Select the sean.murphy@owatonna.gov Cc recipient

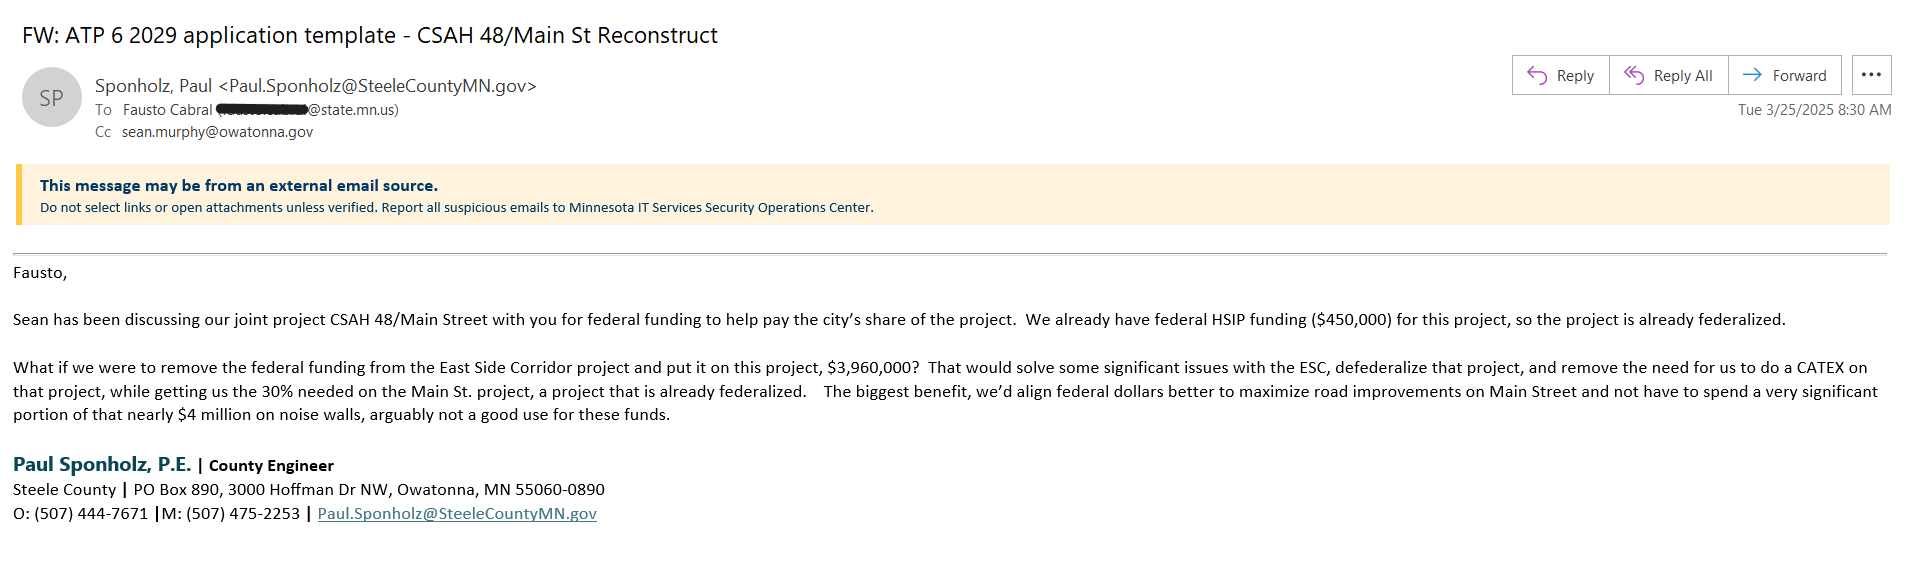coord(217,132)
